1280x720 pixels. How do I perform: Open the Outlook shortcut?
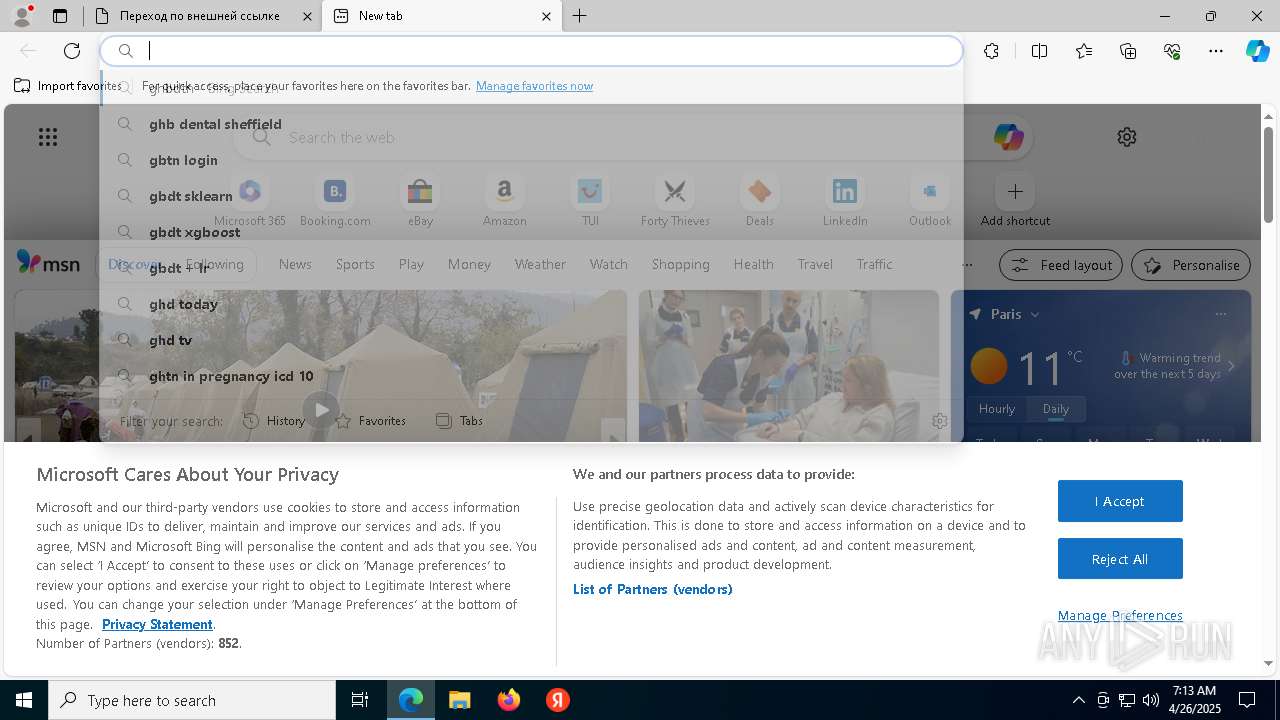tap(930, 200)
